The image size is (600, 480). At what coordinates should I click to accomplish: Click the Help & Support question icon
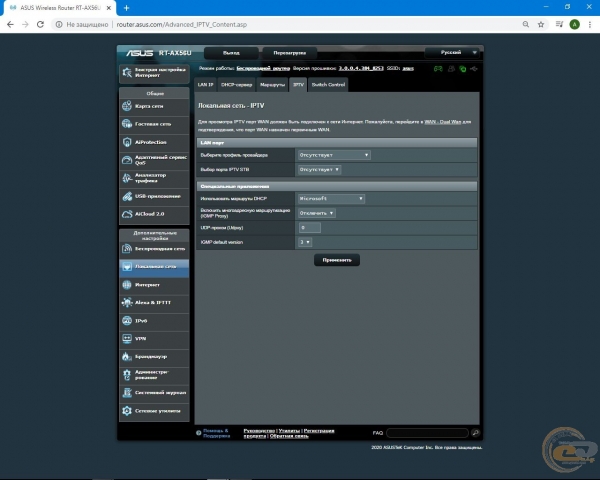pyautogui.click(x=199, y=433)
